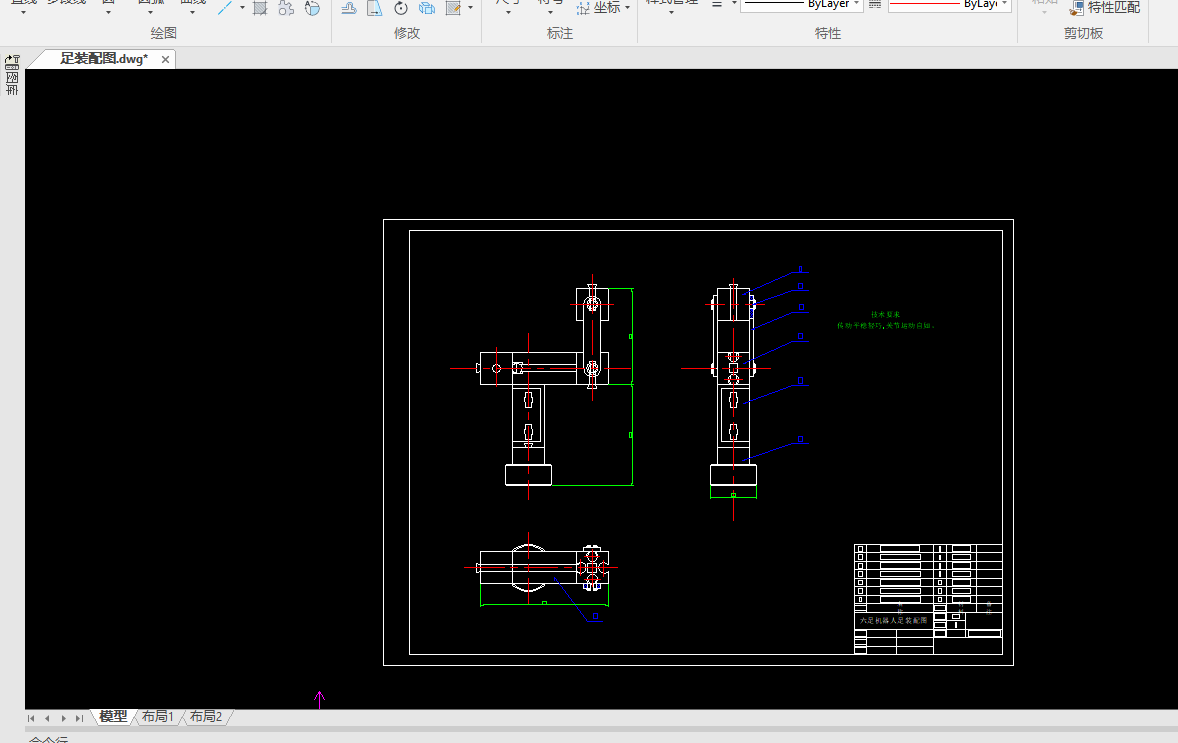Expand the construction line tool dropdown arrow
The height and width of the screenshot is (743, 1178).
tap(242, 8)
